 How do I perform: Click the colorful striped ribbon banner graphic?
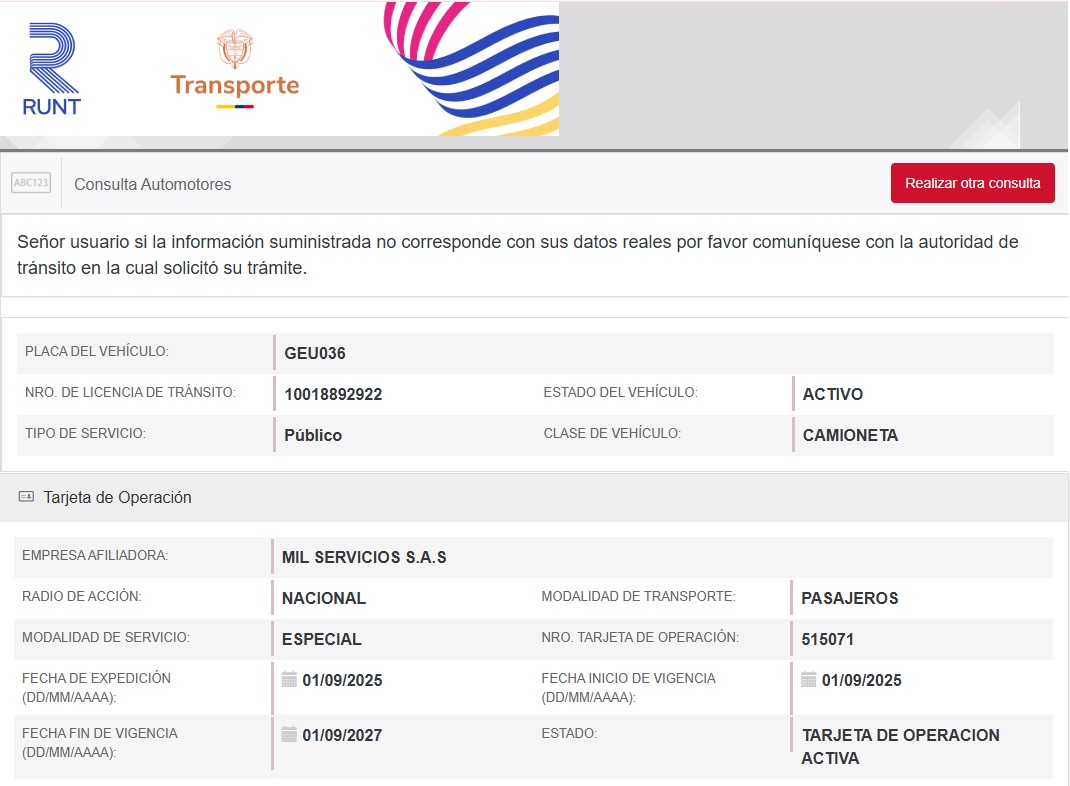pos(472,69)
